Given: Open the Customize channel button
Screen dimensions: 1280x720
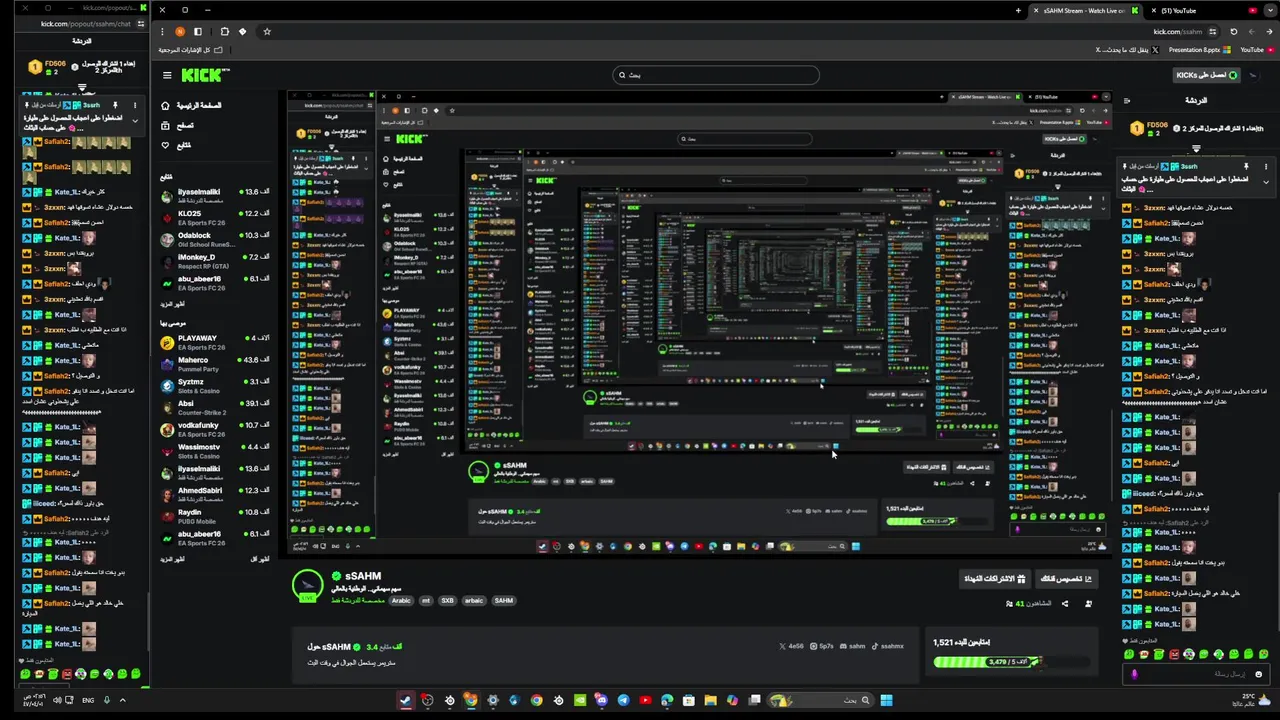Looking at the screenshot, I should pos(1066,578).
